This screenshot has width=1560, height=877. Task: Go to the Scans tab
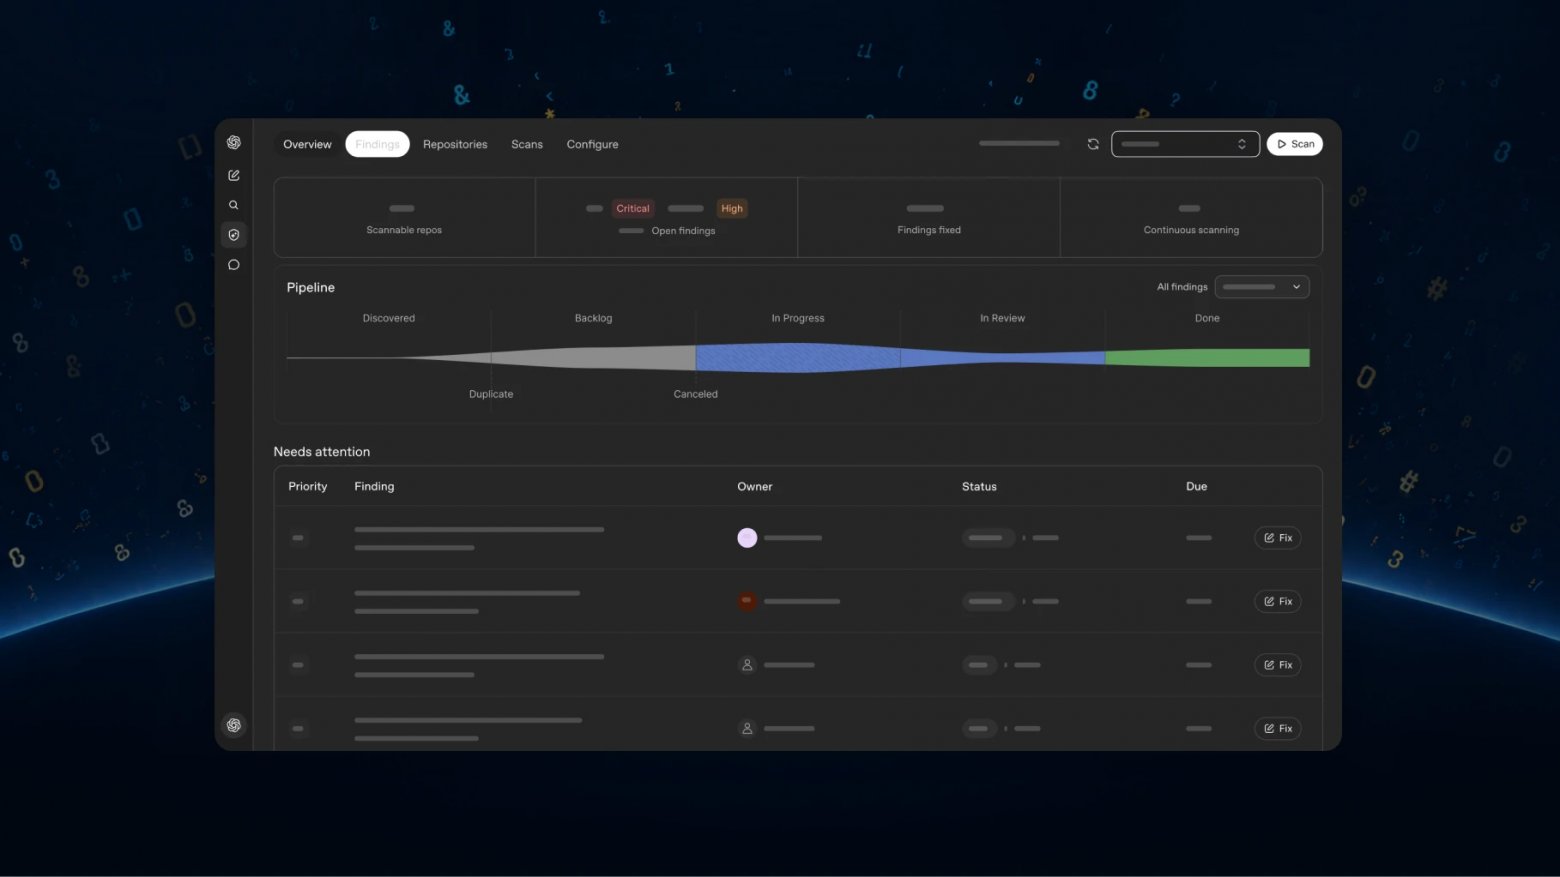point(527,144)
